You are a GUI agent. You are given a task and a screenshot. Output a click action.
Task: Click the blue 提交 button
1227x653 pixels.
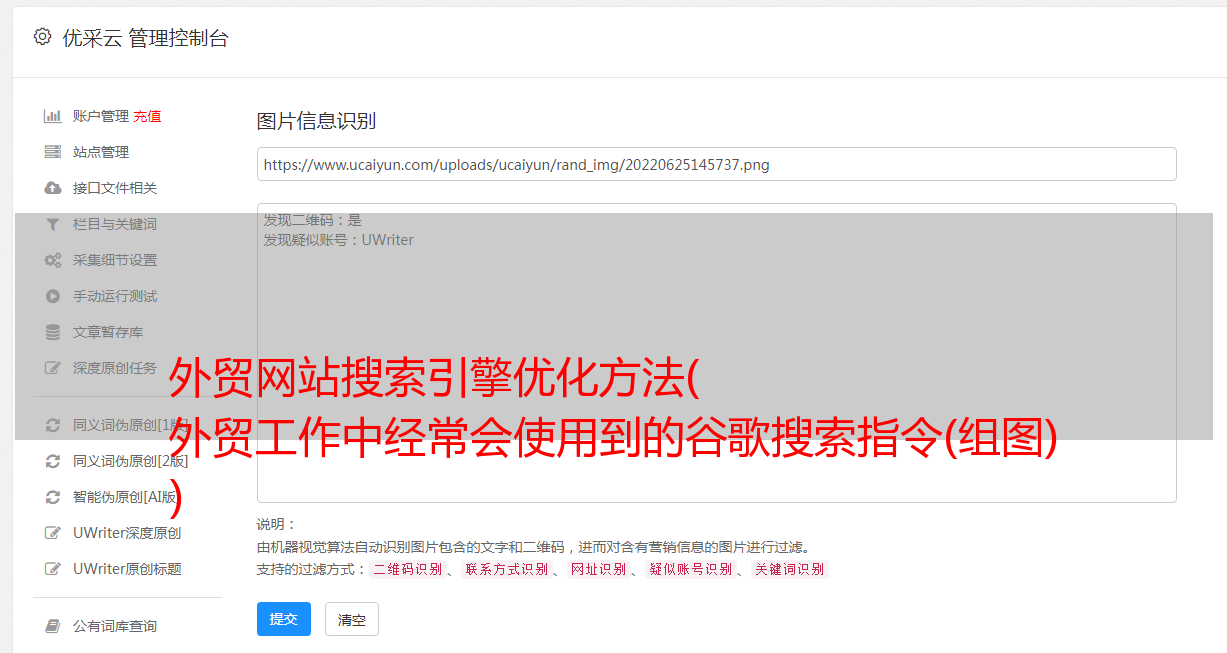(284, 619)
